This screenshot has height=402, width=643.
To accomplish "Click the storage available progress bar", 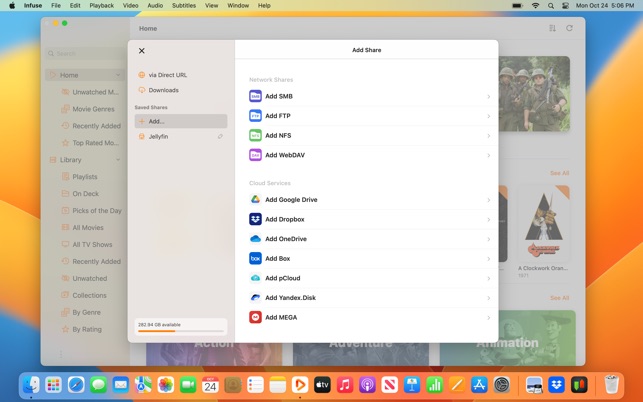I will [x=181, y=331].
